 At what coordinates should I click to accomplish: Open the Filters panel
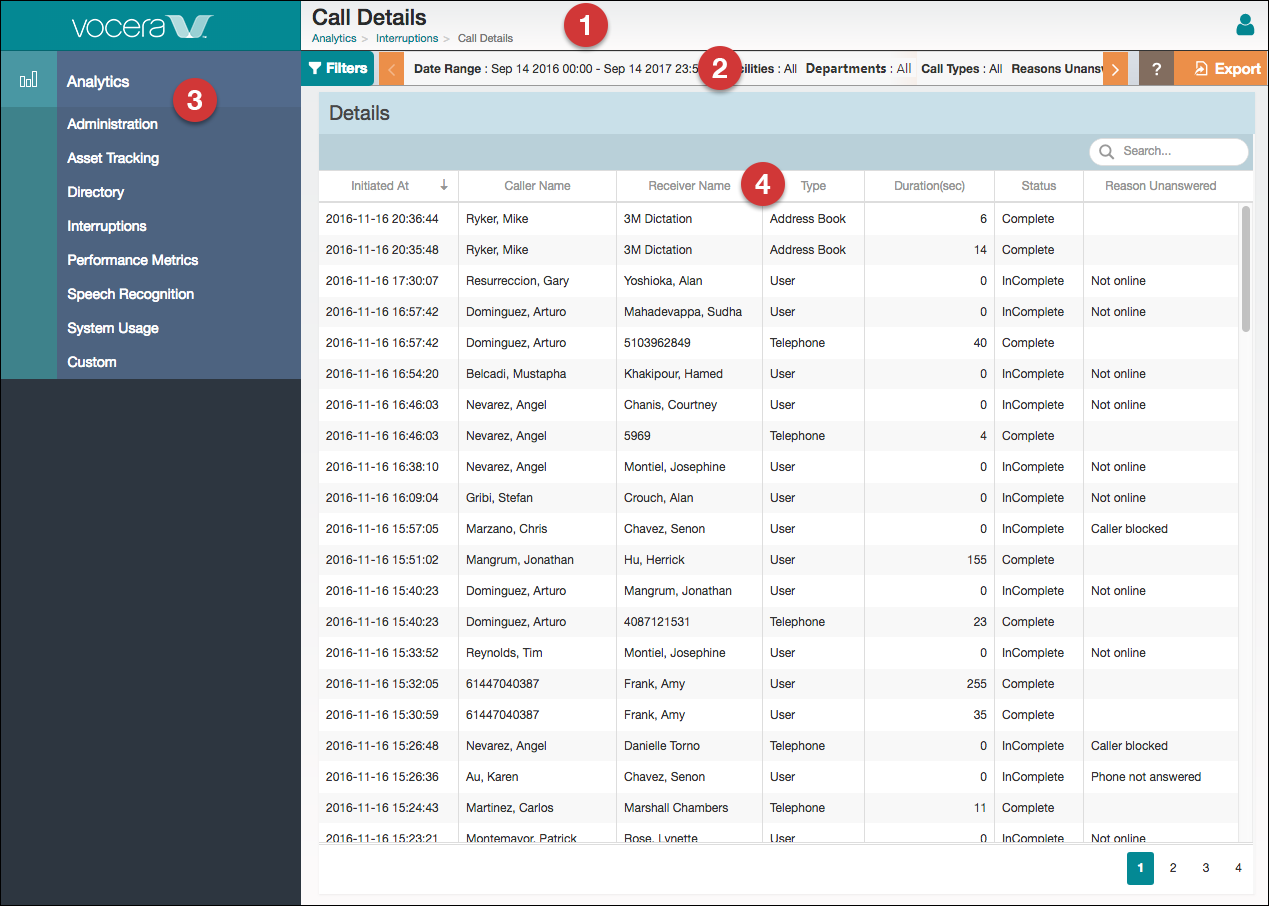coord(338,69)
